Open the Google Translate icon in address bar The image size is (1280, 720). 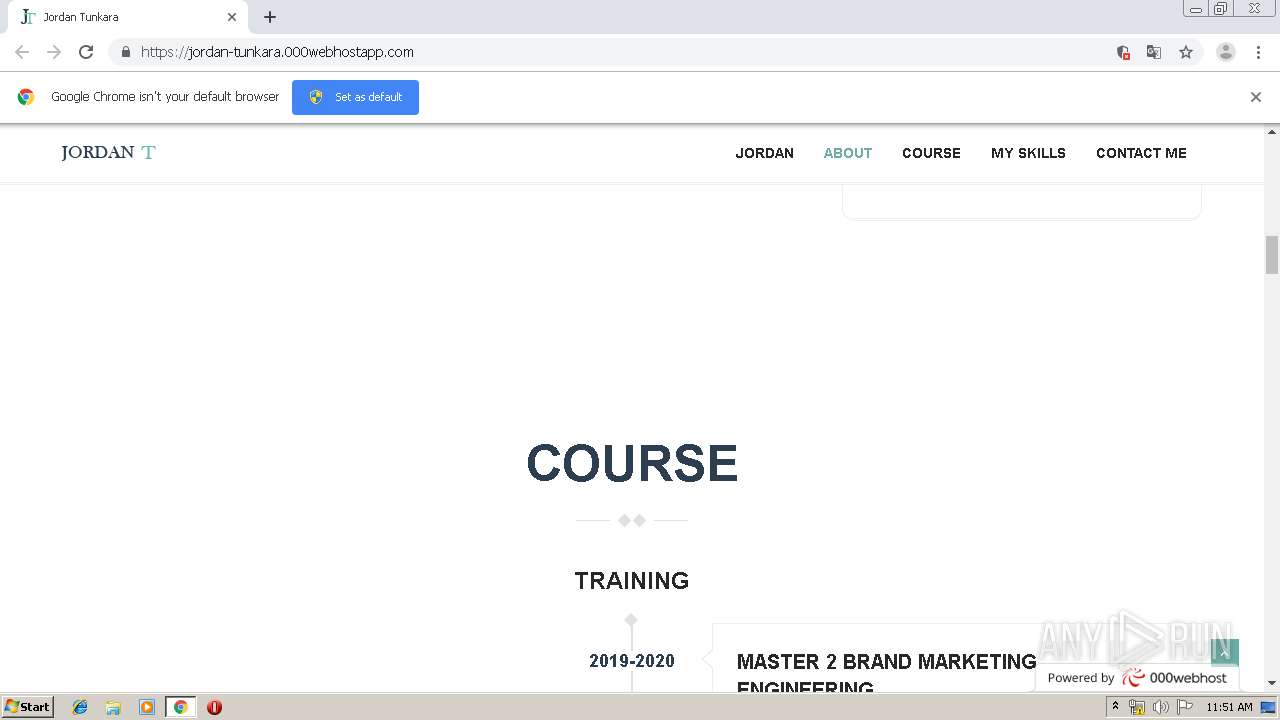click(1154, 52)
